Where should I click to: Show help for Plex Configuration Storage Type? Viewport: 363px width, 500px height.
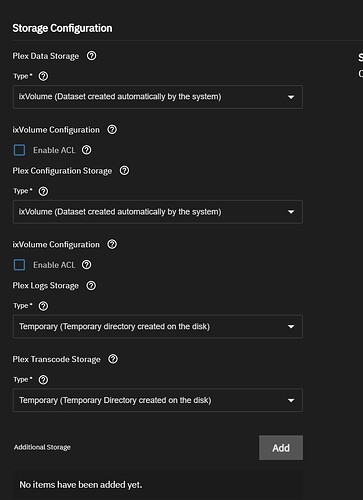[x=43, y=191]
